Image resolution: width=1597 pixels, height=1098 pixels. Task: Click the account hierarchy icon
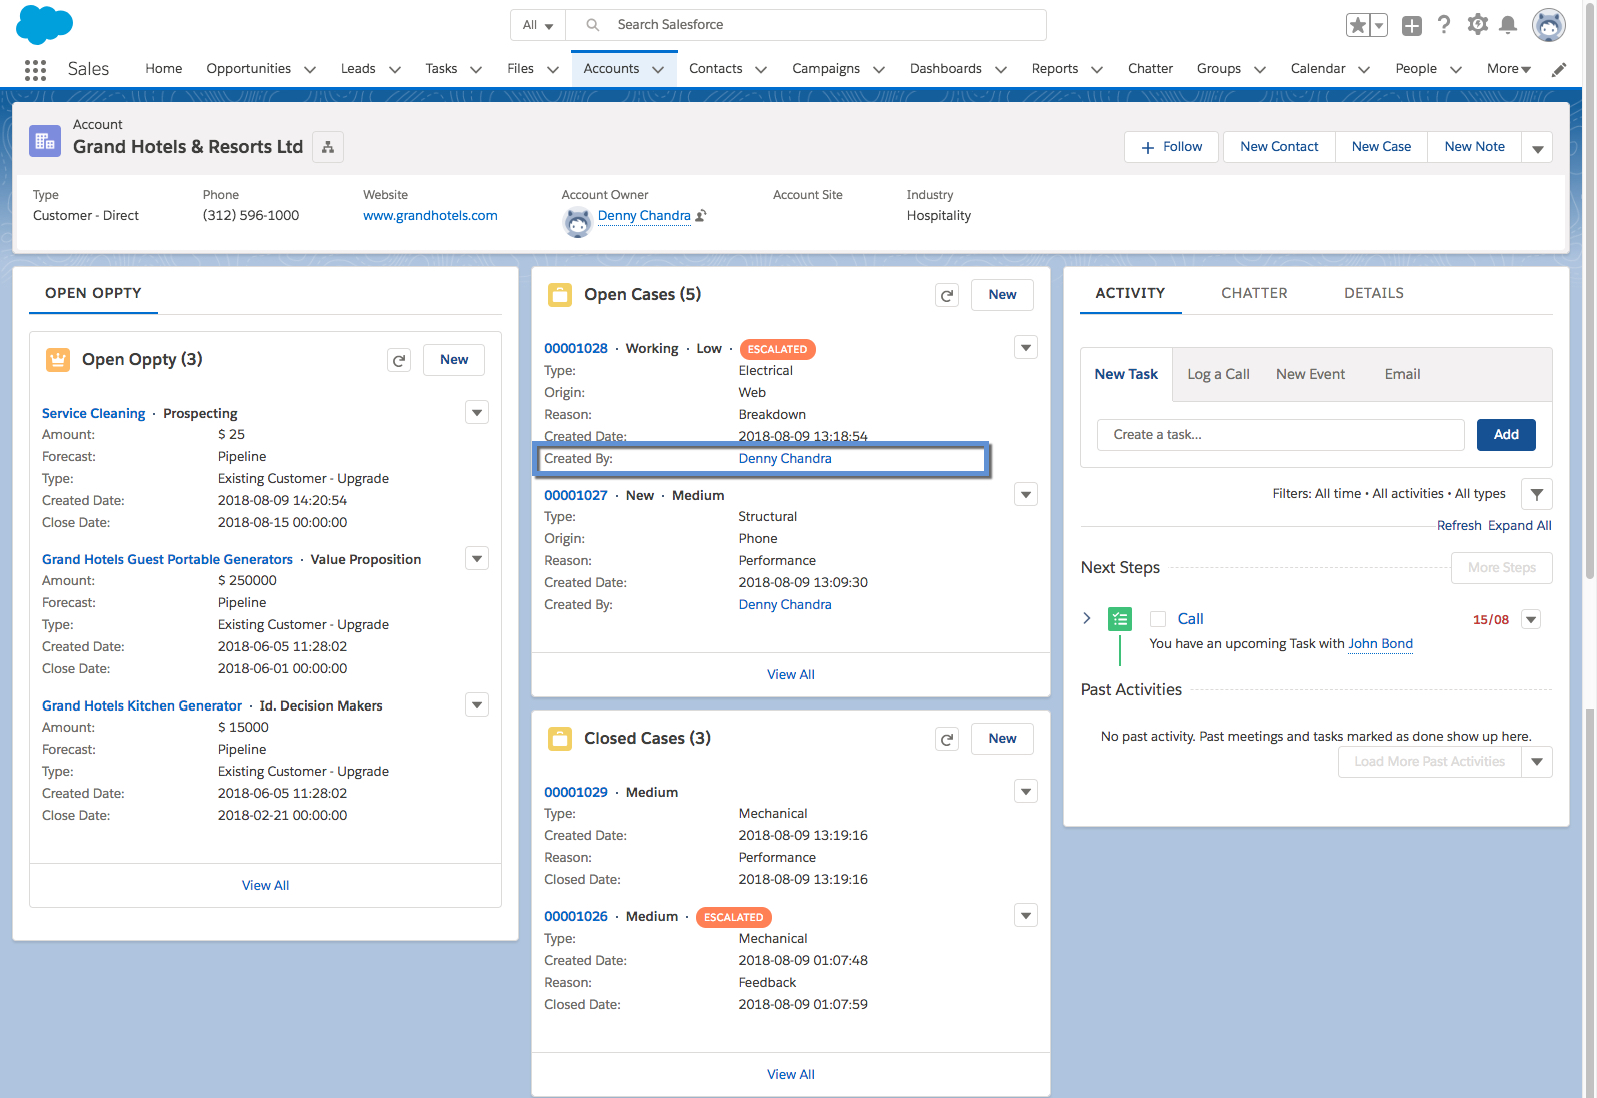tap(328, 147)
